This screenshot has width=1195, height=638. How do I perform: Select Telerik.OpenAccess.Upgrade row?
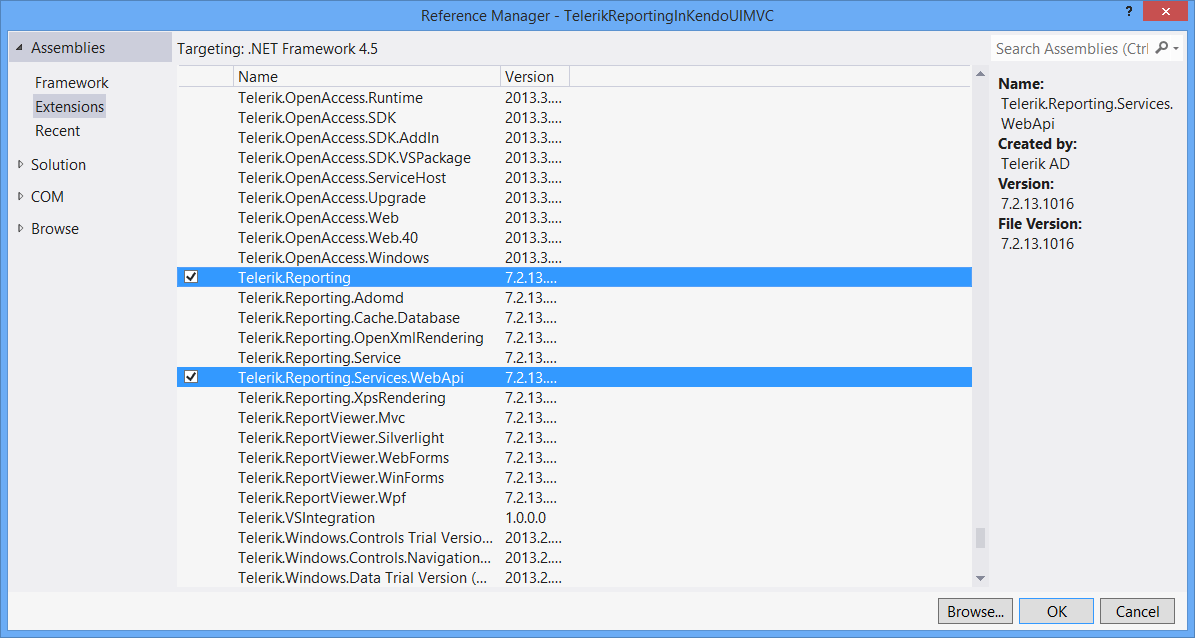tap(574, 197)
